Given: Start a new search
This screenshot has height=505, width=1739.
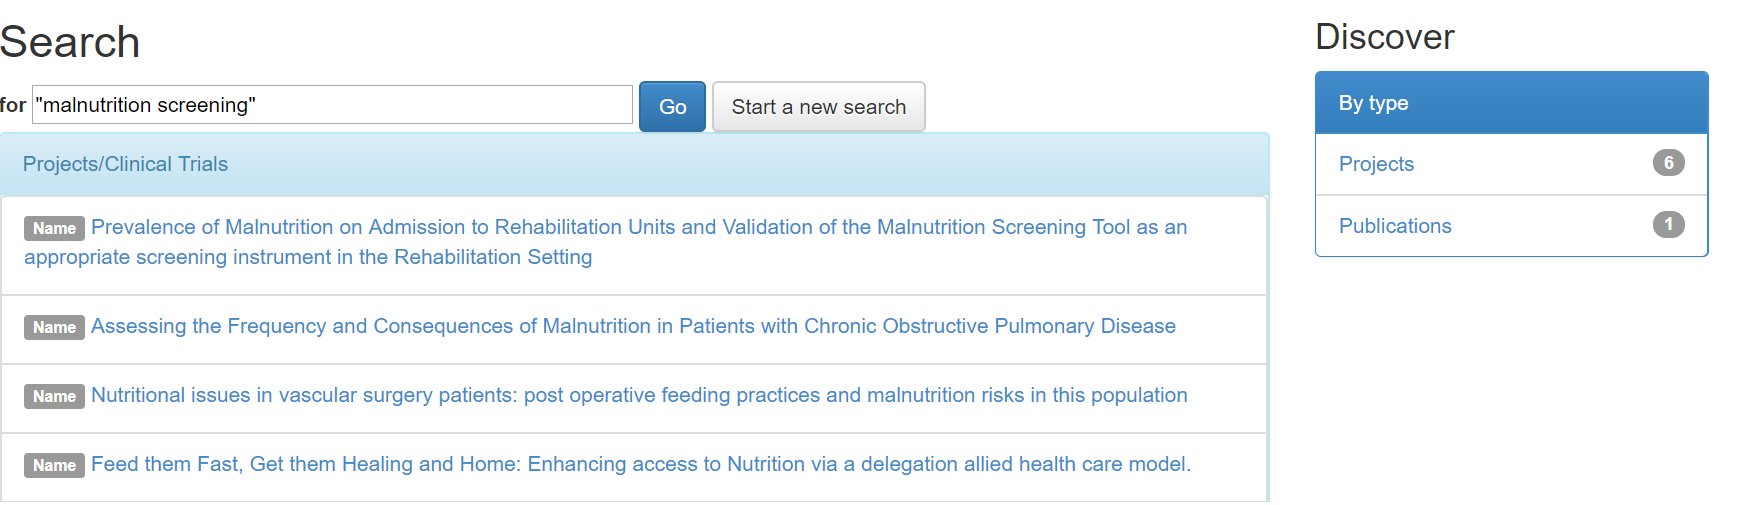Looking at the screenshot, I should coord(818,106).
